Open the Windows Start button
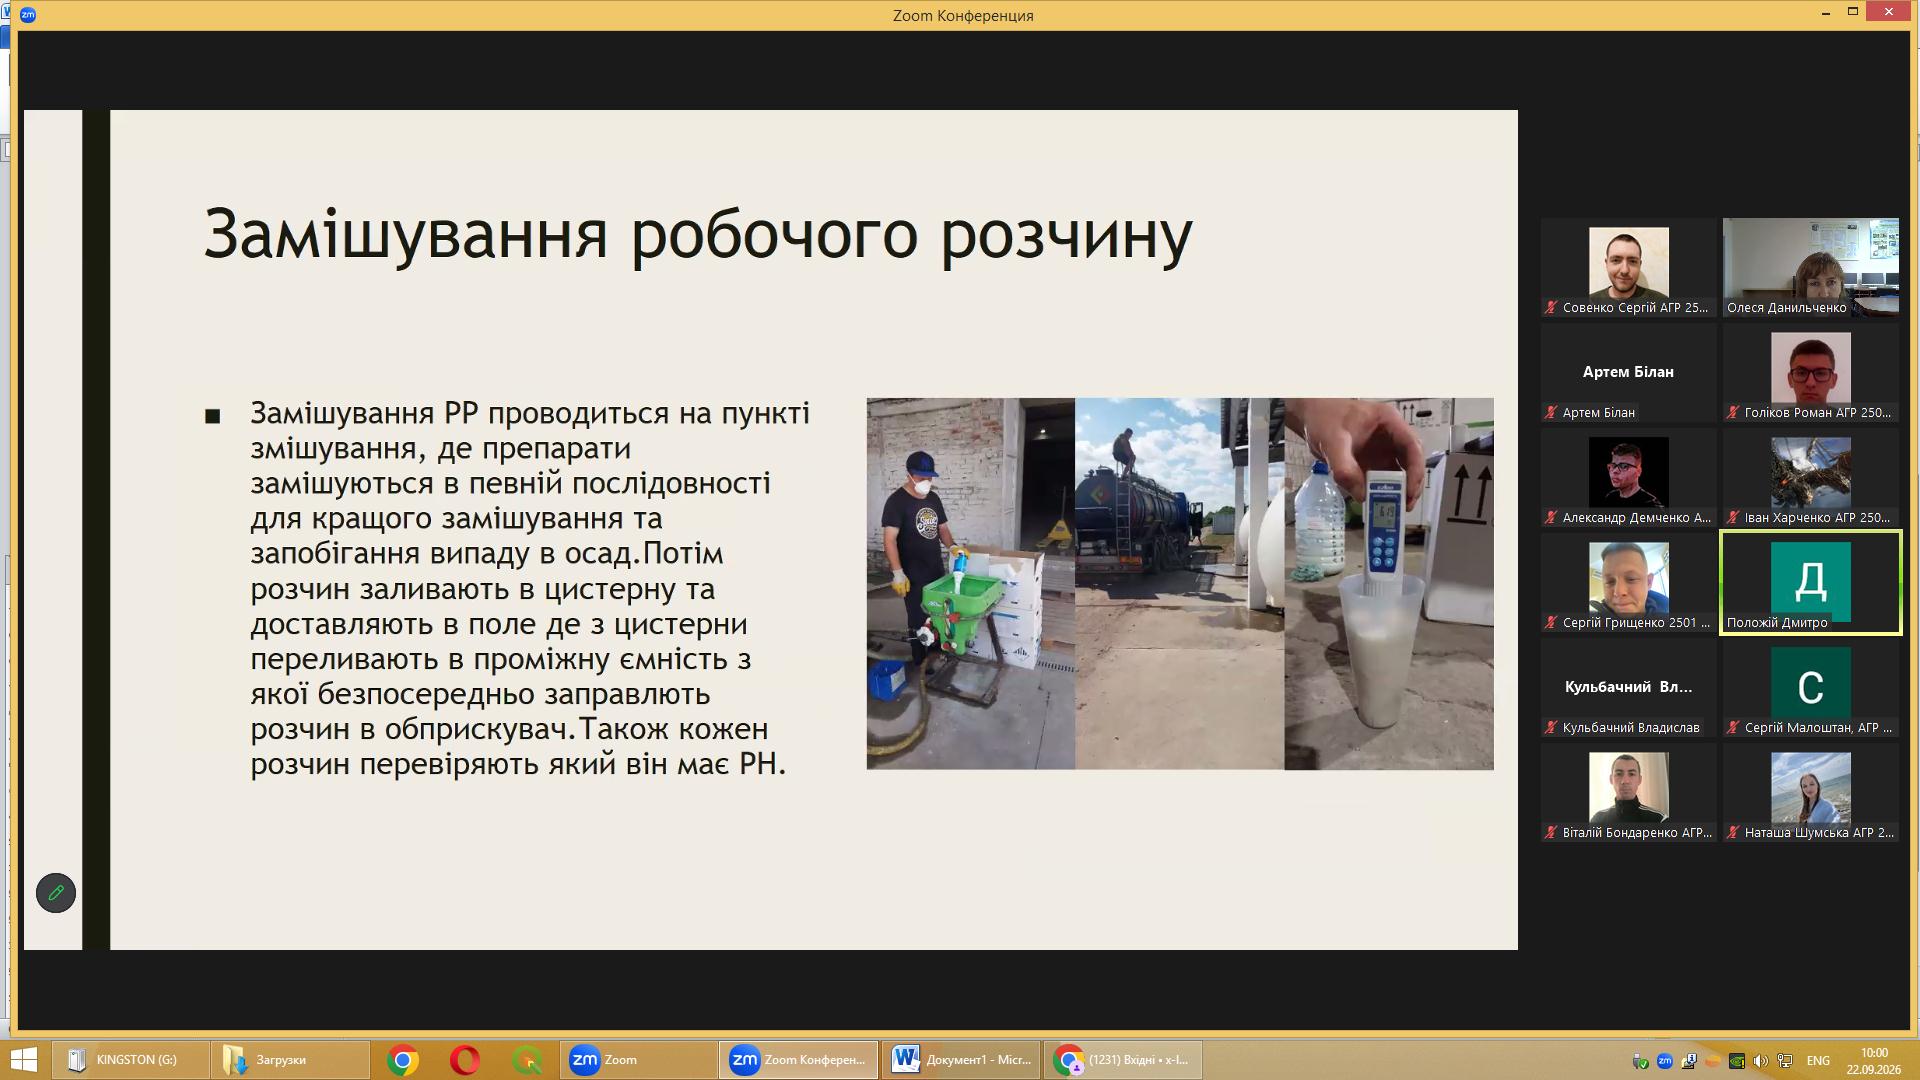The height and width of the screenshot is (1080, 1920). pyautogui.click(x=22, y=1060)
